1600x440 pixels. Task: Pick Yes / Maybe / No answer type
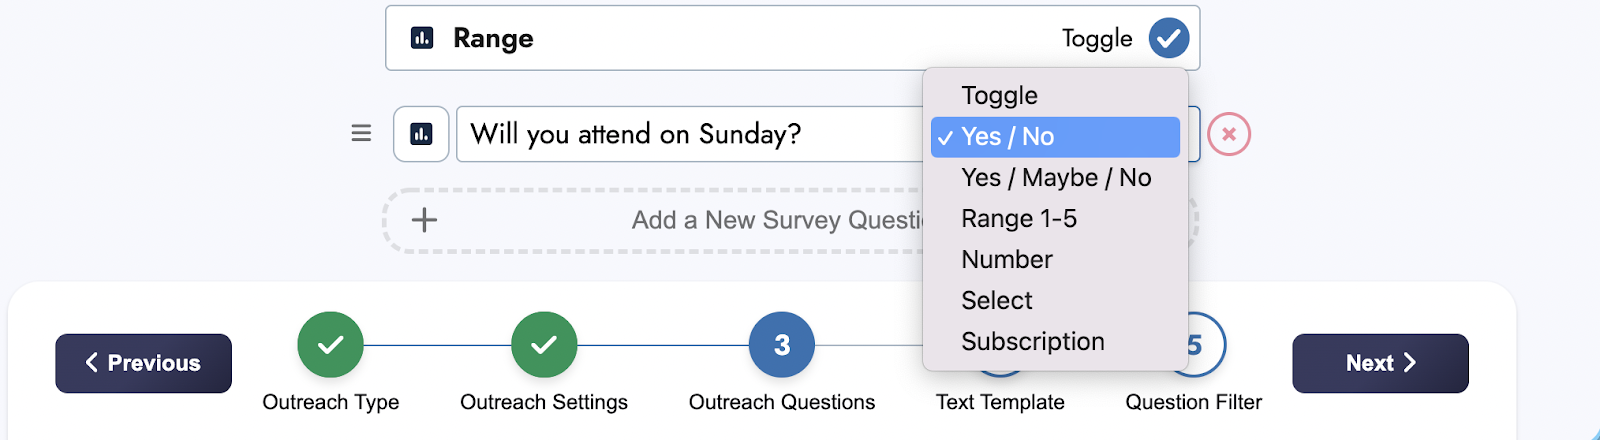click(1055, 178)
